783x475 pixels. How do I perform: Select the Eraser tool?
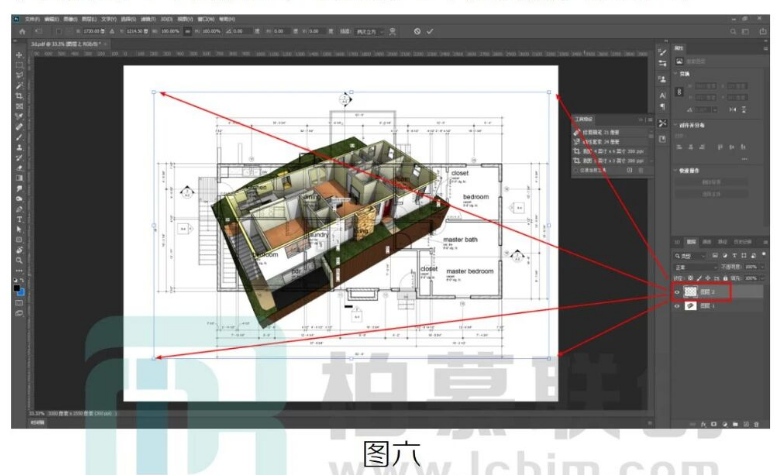(19, 168)
